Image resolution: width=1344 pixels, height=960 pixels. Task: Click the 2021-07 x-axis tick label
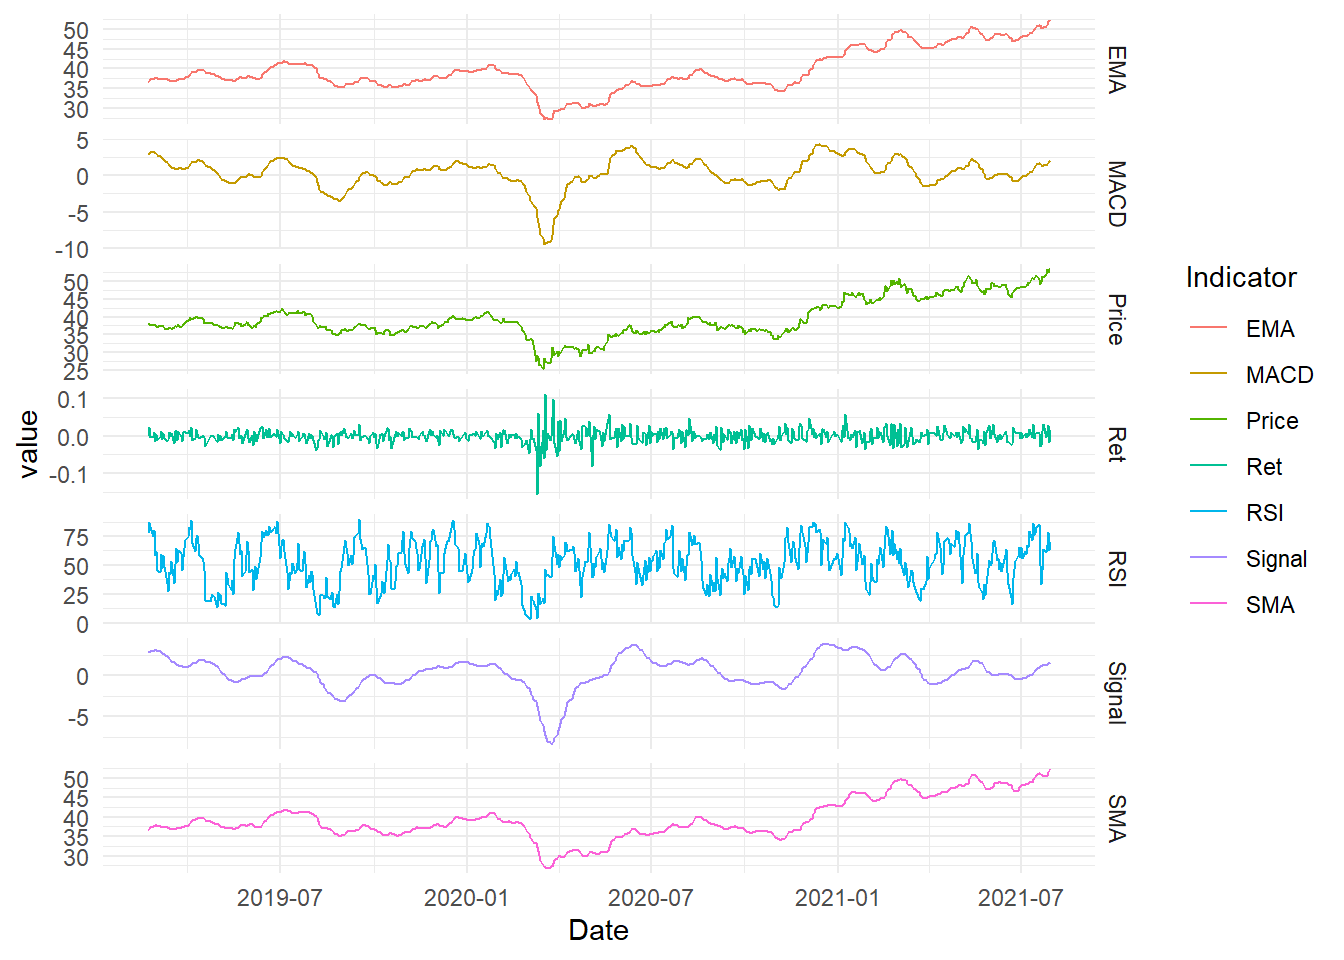1021,897
